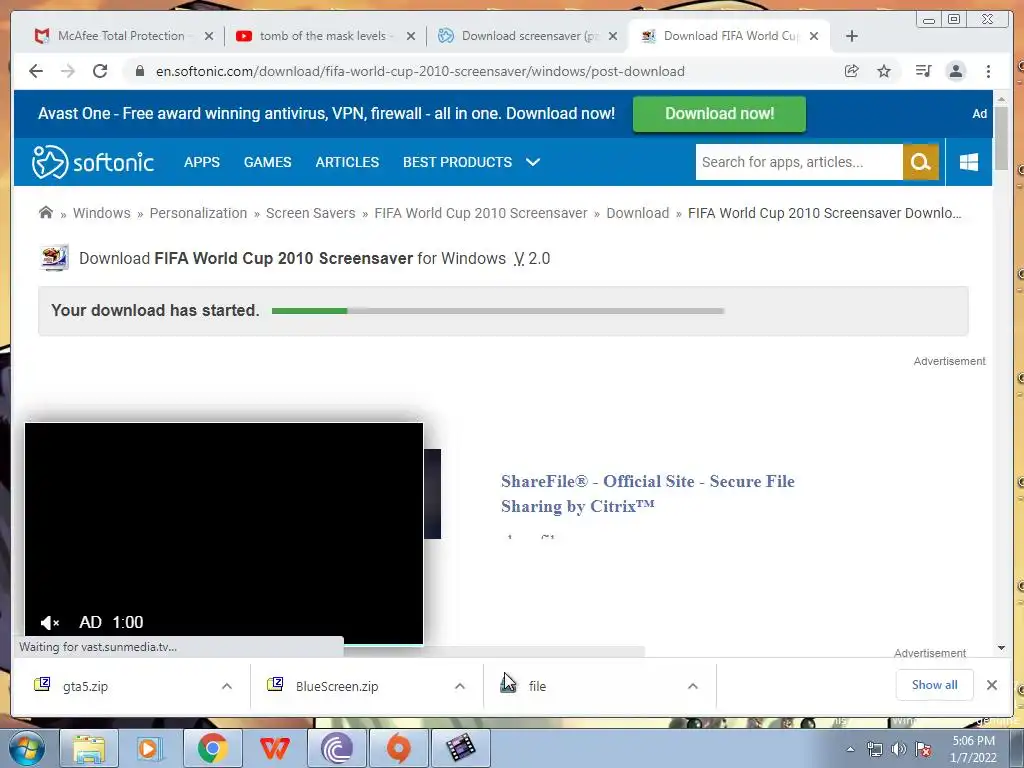Open the Screen Savers breadcrumb link
Image resolution: width=1024 pixels, height=768 pixels.
coord(311,213)
